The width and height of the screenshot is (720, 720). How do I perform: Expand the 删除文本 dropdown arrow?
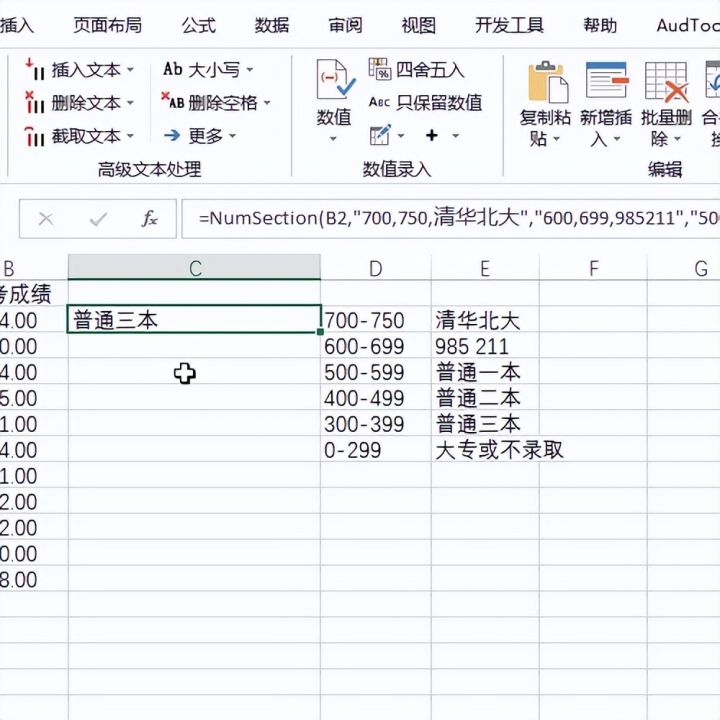[x=130, y=103]
